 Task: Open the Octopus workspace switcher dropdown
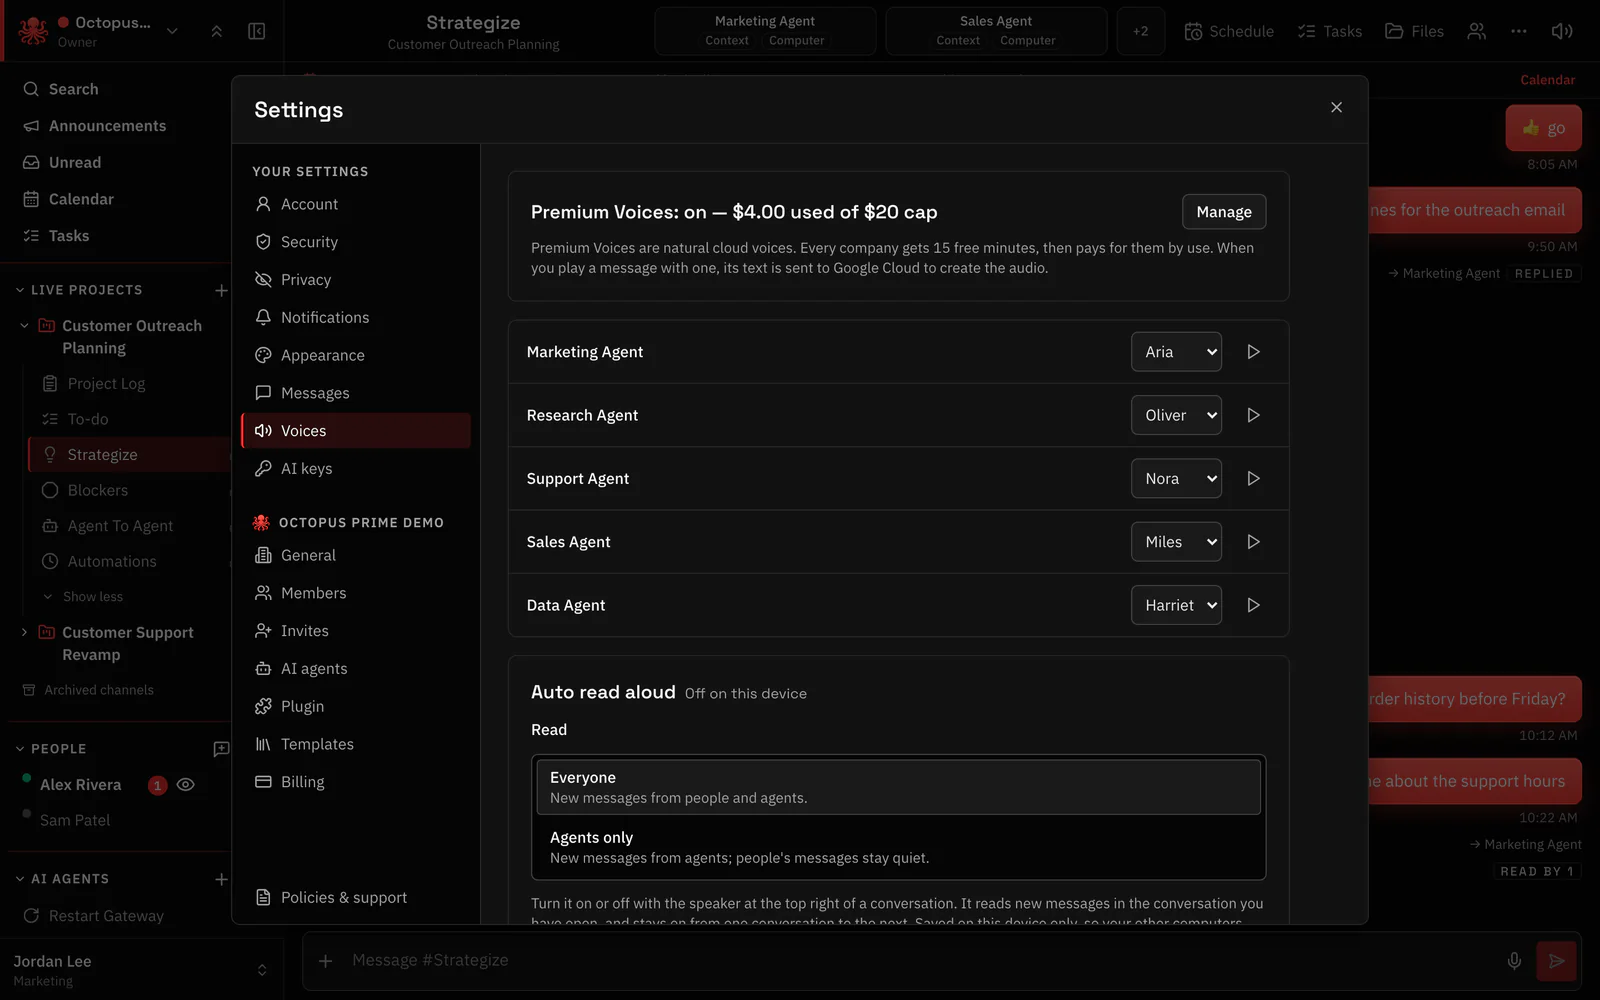tap(172, 31)
